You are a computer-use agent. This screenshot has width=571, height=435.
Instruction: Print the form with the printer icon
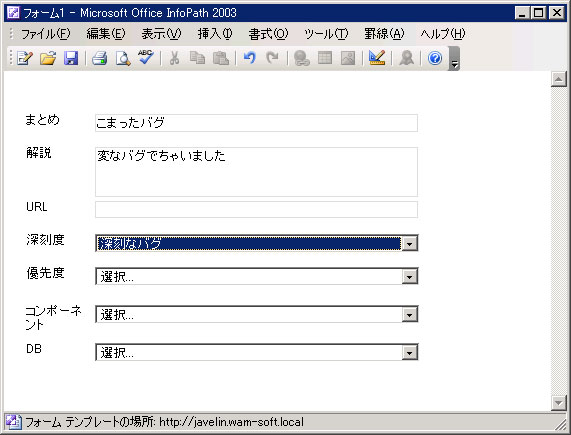(99, 58)
